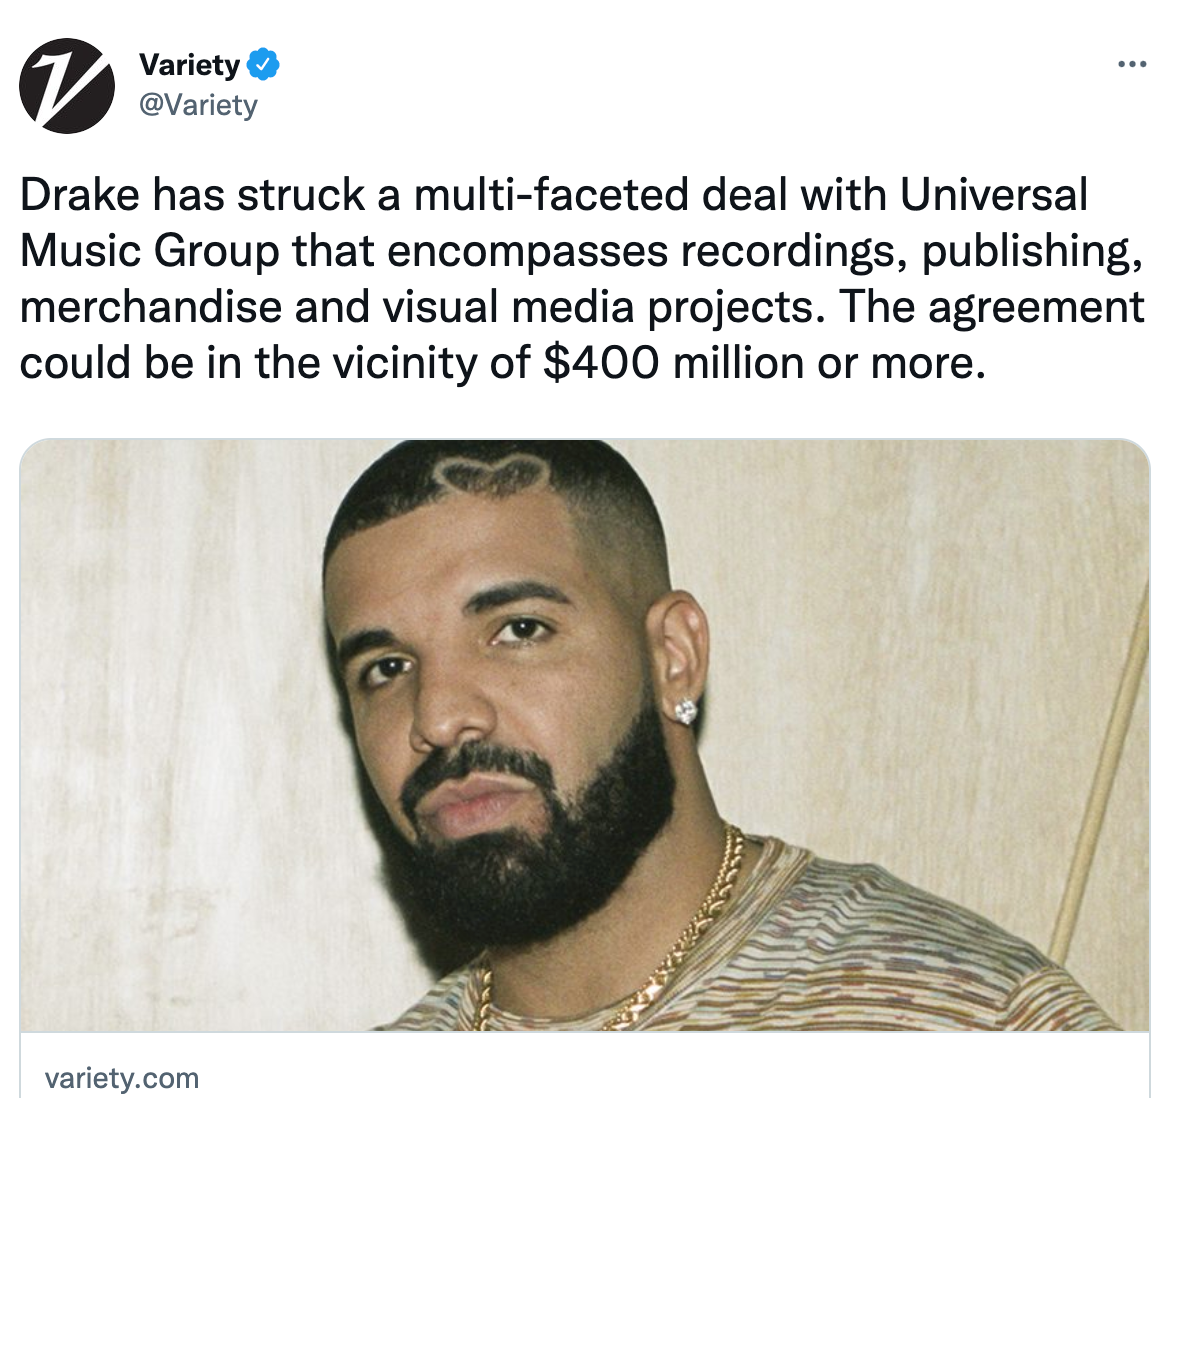Open the Variety profile avatar
Viewport: 1182px width, 1358px height.
[x=67, y=86]
